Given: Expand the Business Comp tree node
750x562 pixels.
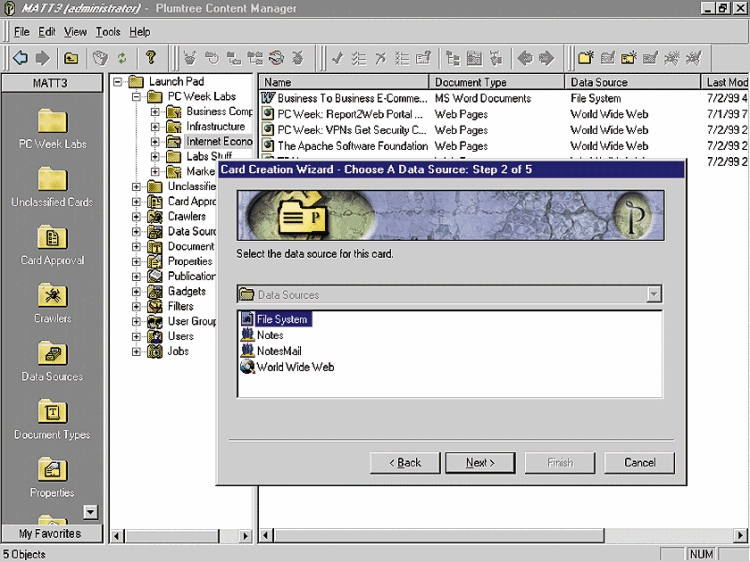Looking at the screenshot, I should (x=155, y=112).
